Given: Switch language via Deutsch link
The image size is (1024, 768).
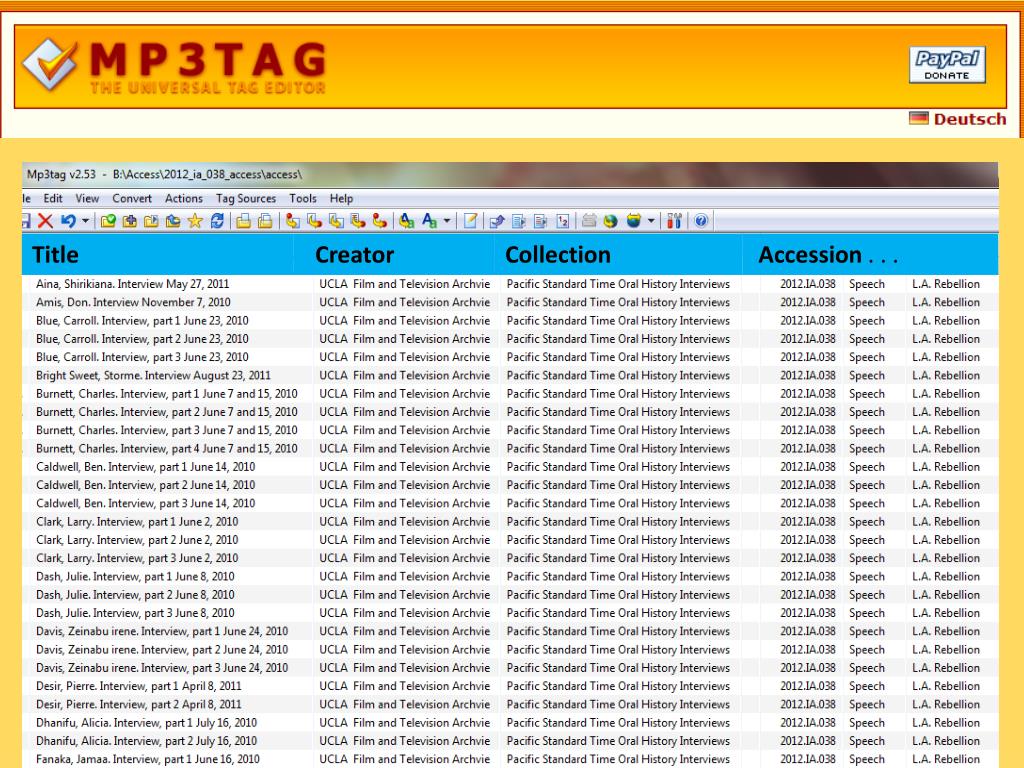Looking at the screenshot, I should click(958, 119).
